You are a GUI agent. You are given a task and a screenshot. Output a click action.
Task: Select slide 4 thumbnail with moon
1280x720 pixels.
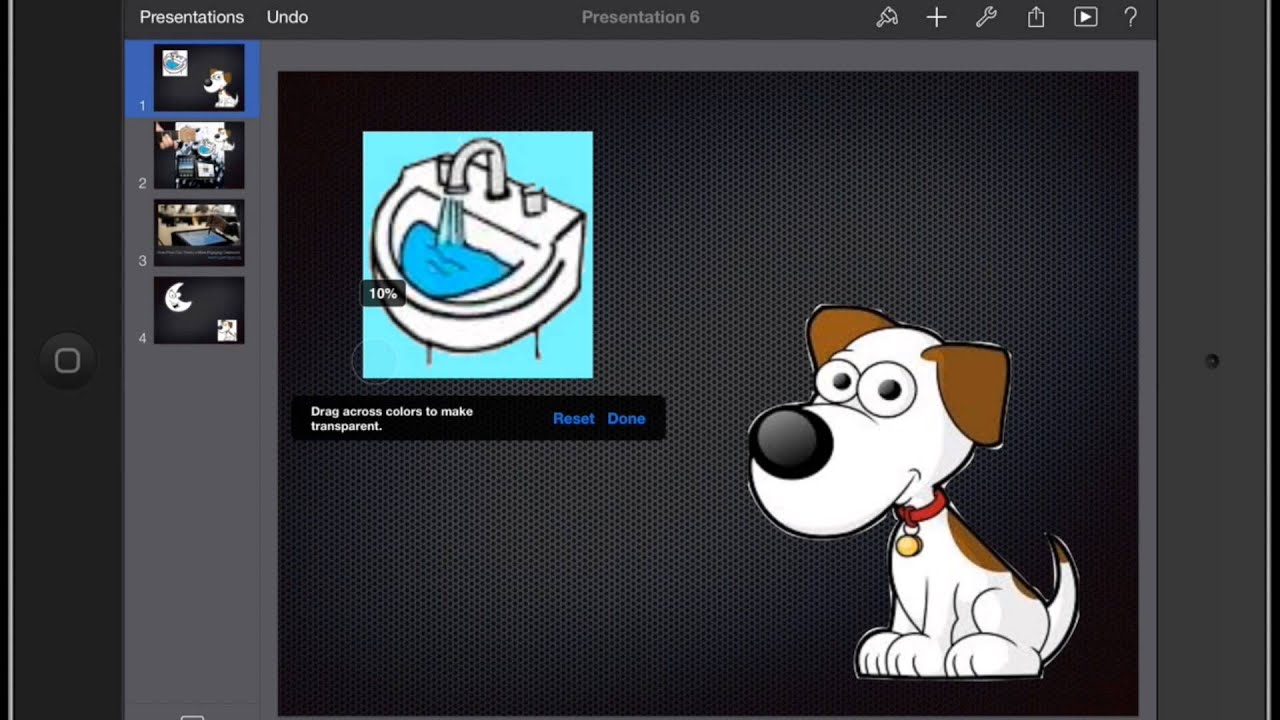tap(199, 310)
